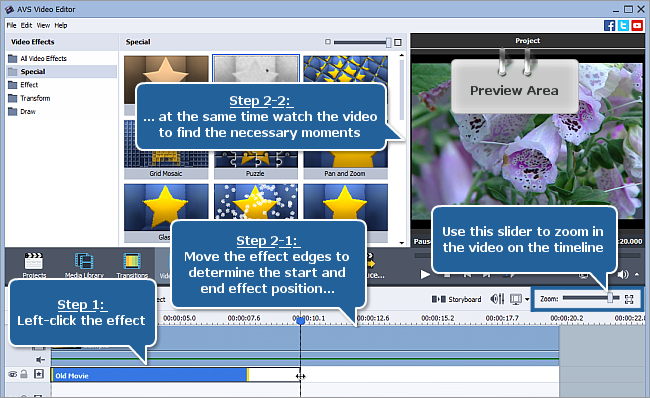This screenshot has height=398, width=650.
Task: Select the blue mosaic stars effect thumbnail
Action: (x=345, y=69)
